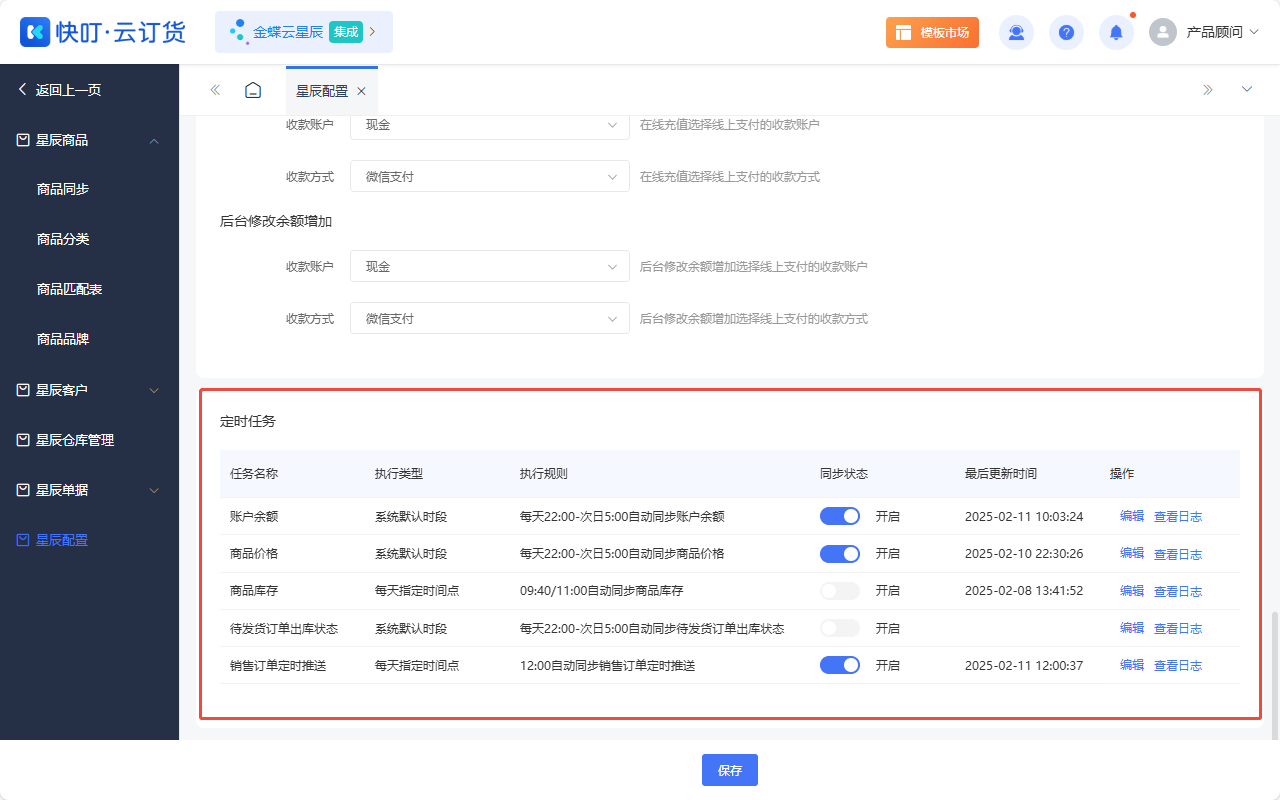Click the 金蝶云星辰 integration icon
This screenshot has height=800, width=1280.
(238, 32)
